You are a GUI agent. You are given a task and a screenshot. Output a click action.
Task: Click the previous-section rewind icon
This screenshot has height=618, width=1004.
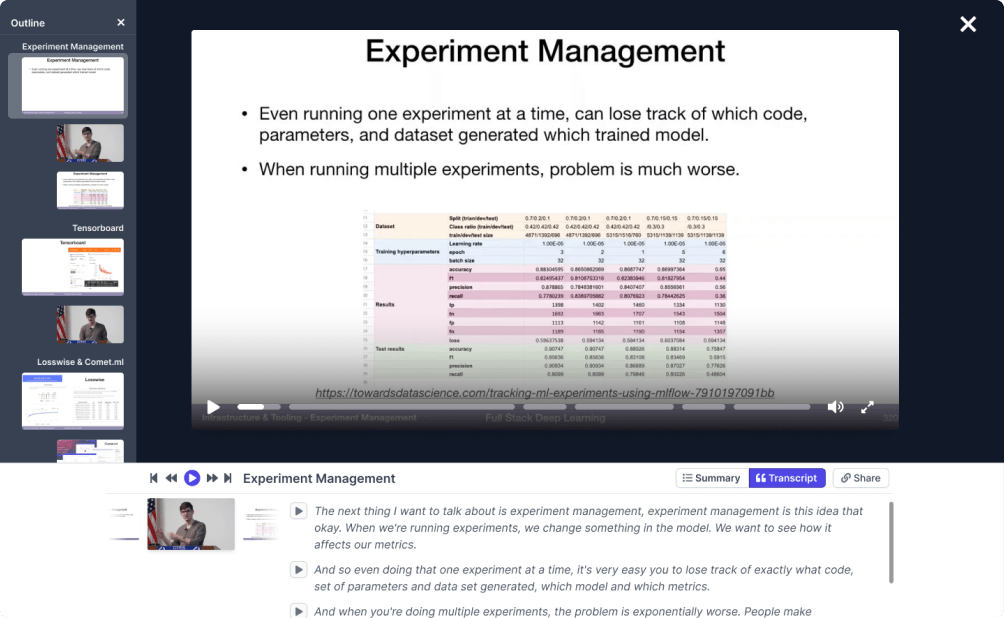pyautogui.click(x=172, y=478)
